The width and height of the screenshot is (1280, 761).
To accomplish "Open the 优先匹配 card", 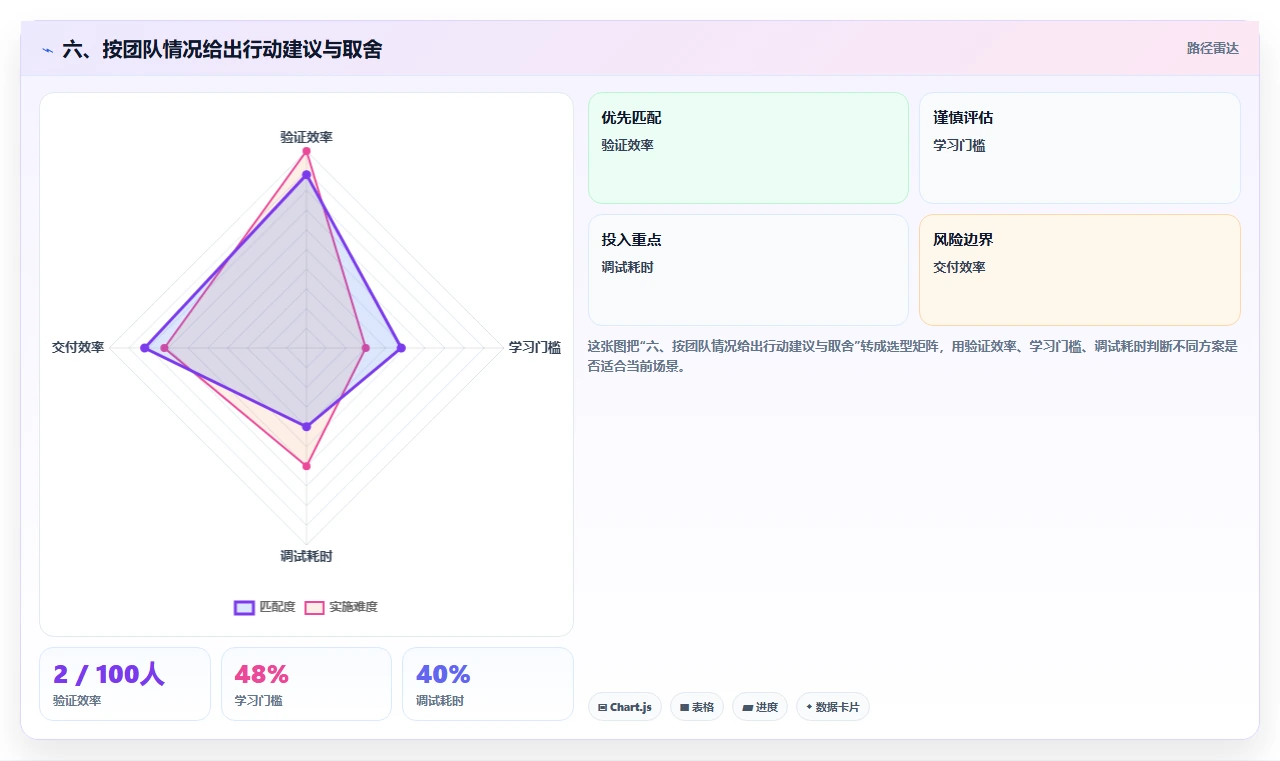I will click(748, 148).
